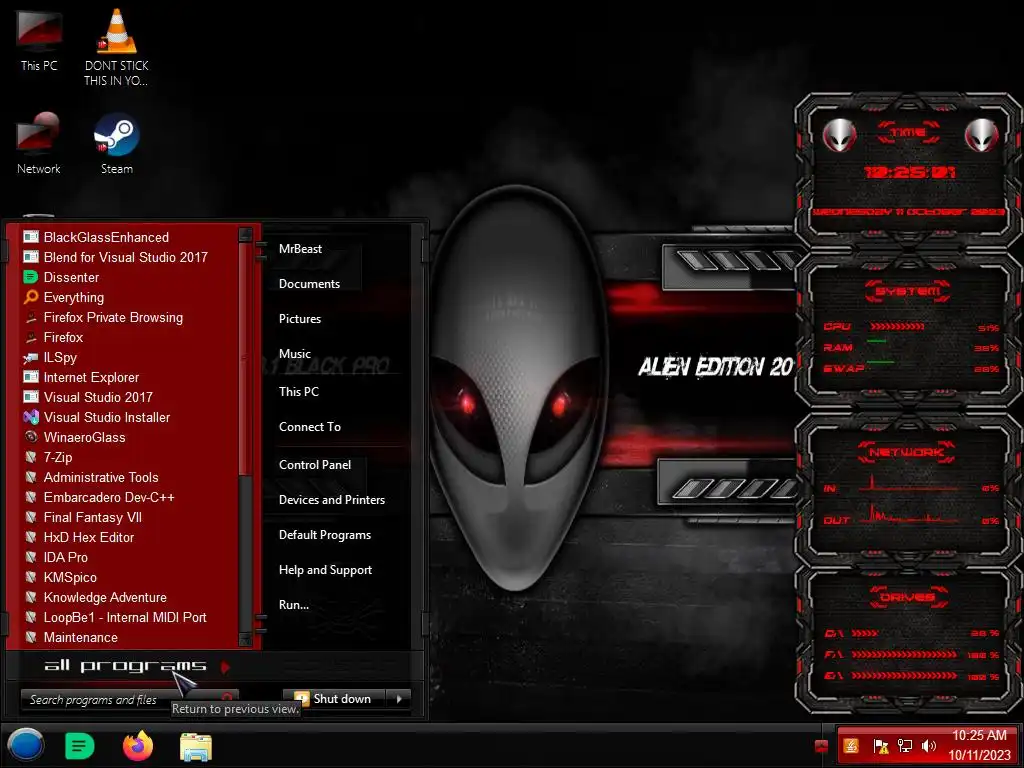Click the orange Java tray icon

pyautogui.click(x=851, y=746)
